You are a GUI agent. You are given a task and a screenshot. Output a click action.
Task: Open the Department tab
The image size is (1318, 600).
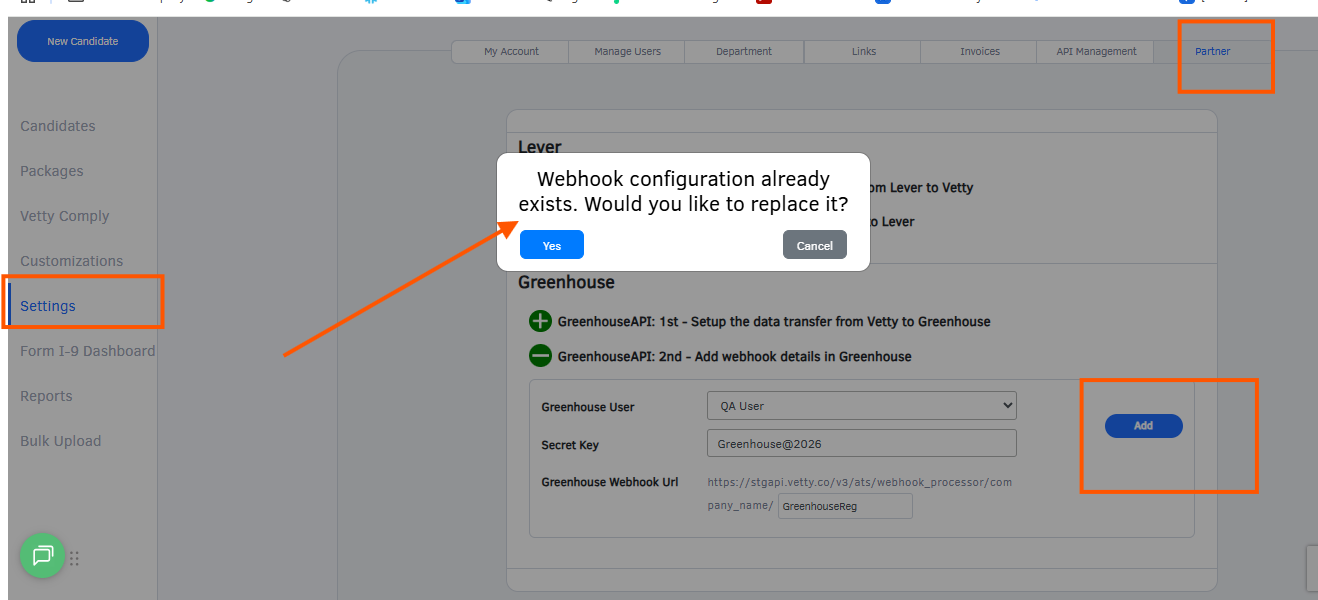tap(744, 52)
